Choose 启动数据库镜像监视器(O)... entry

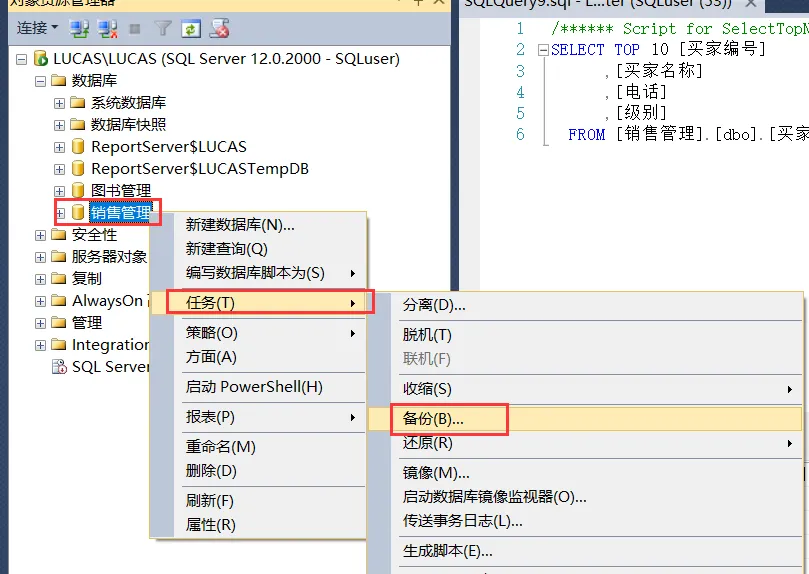point(585,497)
